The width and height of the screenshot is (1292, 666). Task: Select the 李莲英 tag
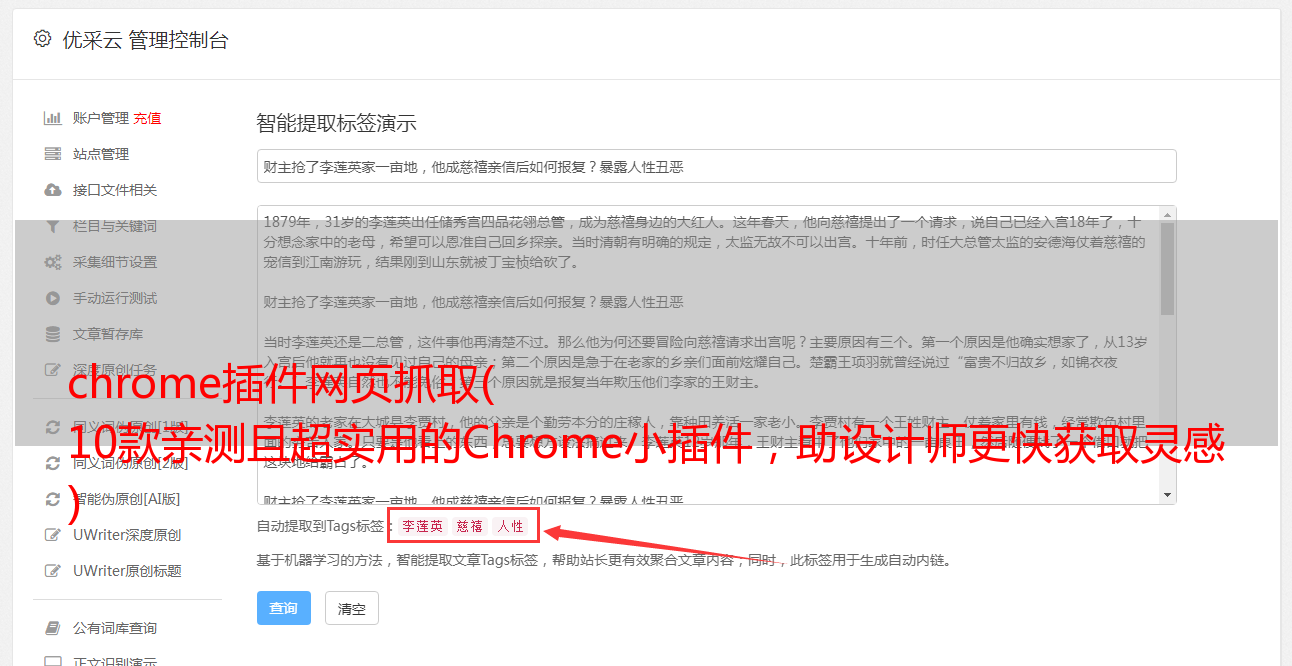(423, 526)
